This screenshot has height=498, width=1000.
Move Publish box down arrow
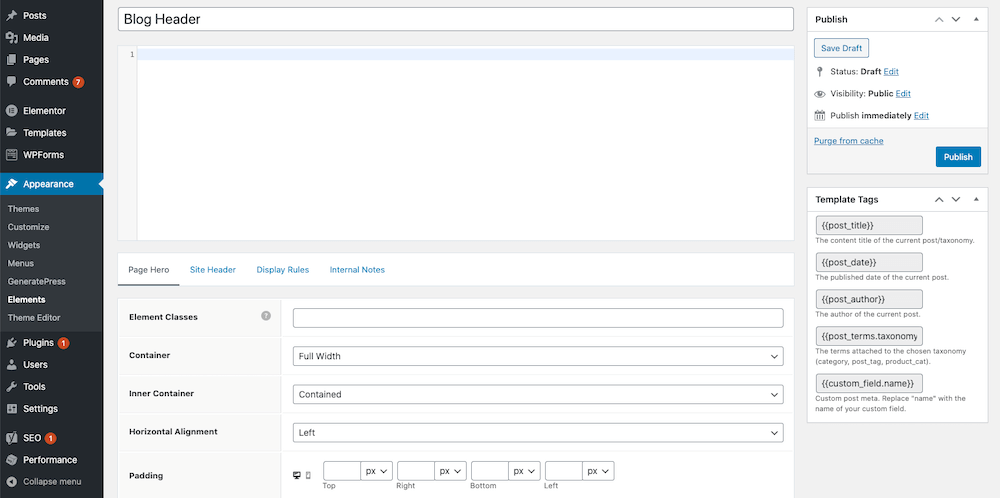click(x=956, y=19)
